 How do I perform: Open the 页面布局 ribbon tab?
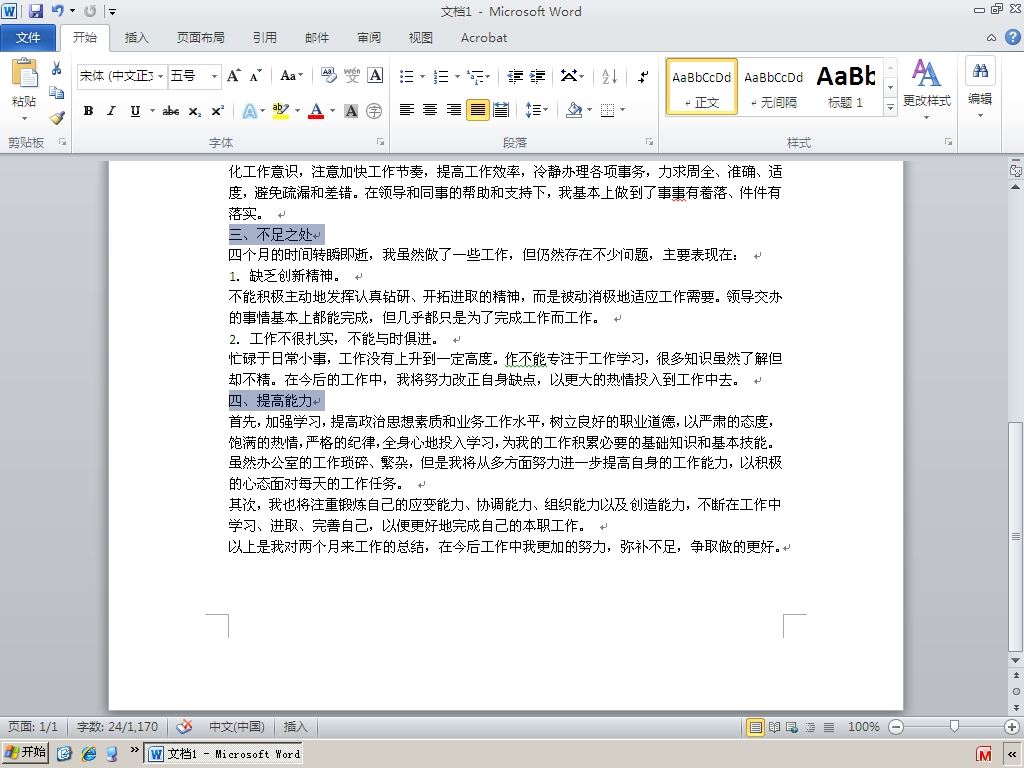[200, 38]
